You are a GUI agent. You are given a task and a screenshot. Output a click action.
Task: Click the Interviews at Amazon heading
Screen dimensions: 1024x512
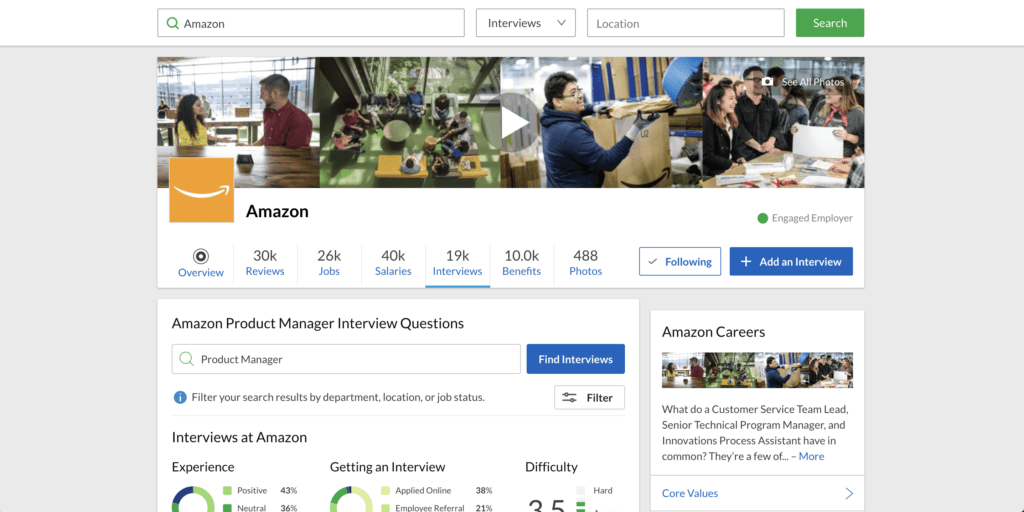[x=239, y=437]
